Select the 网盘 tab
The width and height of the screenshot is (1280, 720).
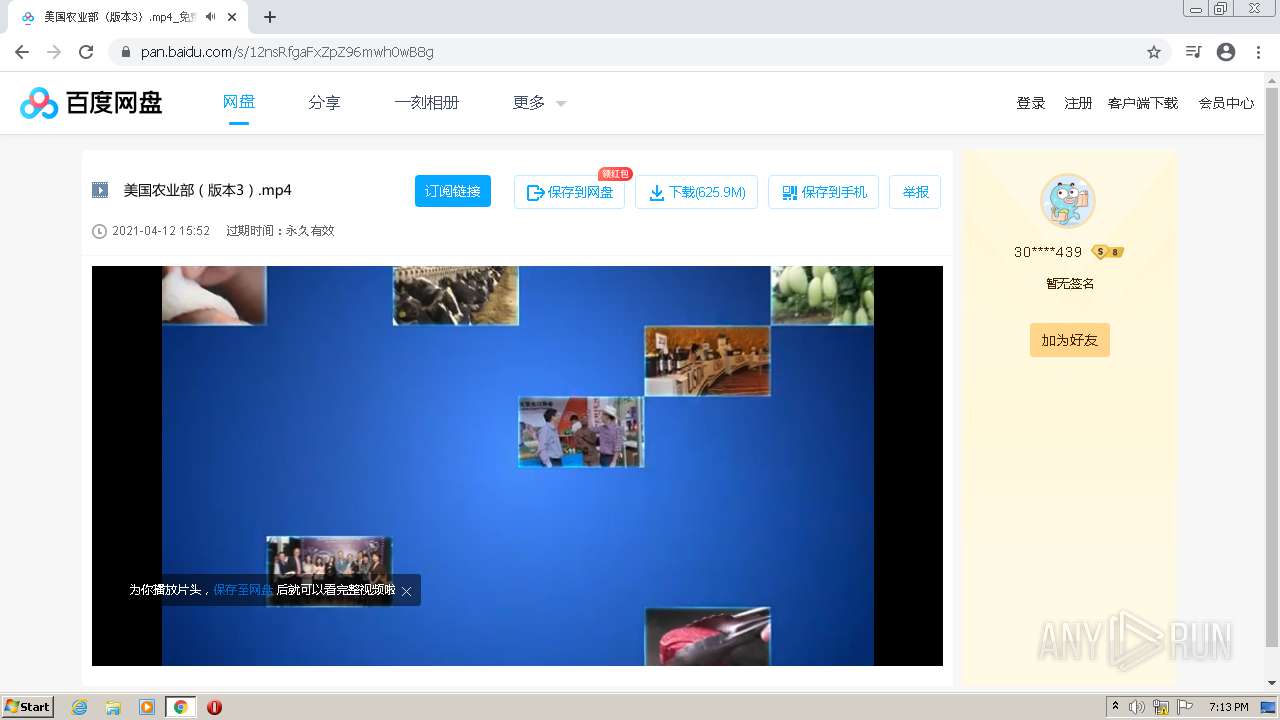239,102
